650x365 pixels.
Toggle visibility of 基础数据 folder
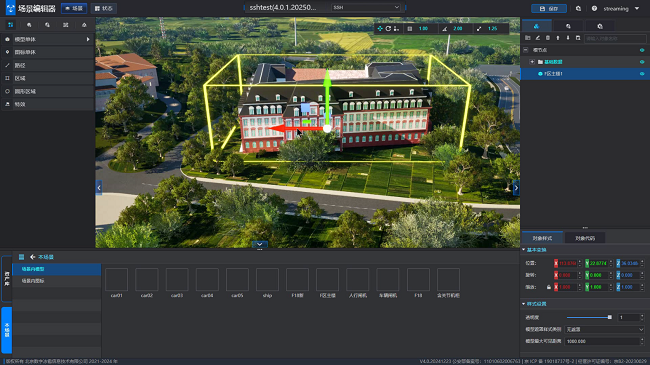point(642,62)
